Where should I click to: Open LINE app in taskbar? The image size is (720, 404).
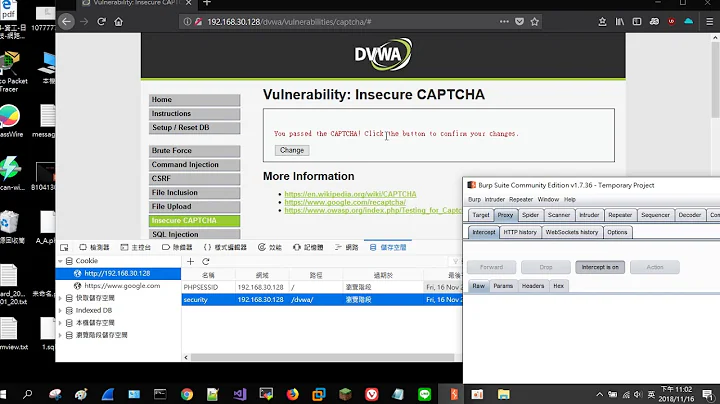[425, 394]
